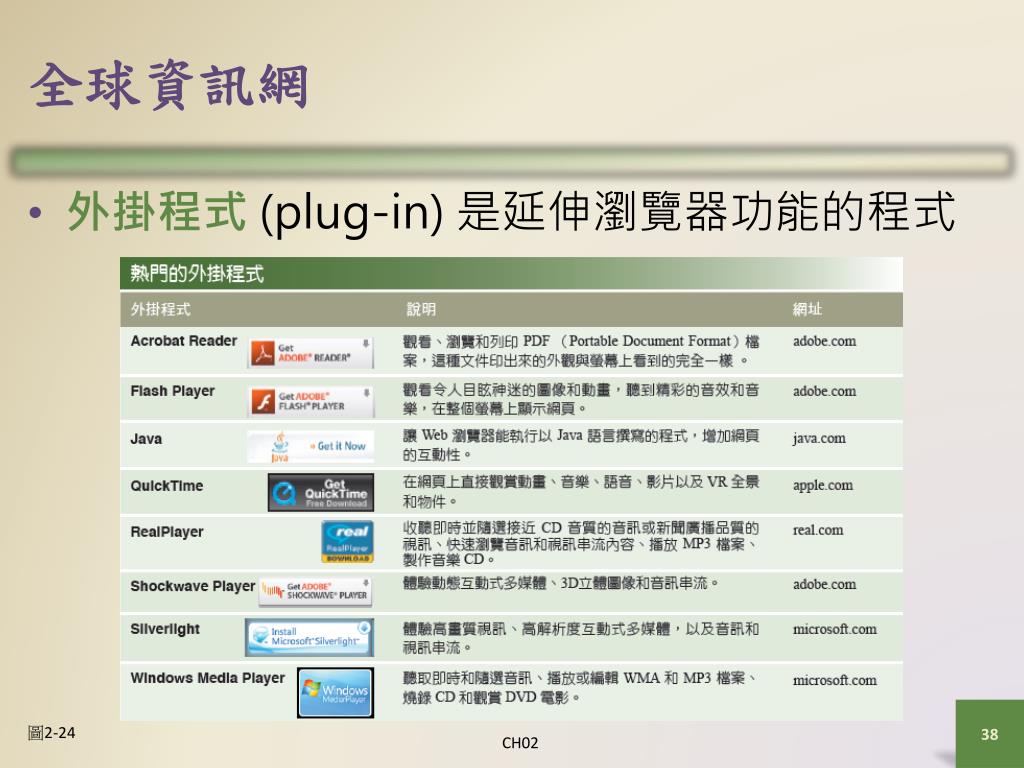Click the Install Microsoft Silverlight badge
Image resolution: width=1024 pixels, height=768 pixels.
[x=310, y=637]
